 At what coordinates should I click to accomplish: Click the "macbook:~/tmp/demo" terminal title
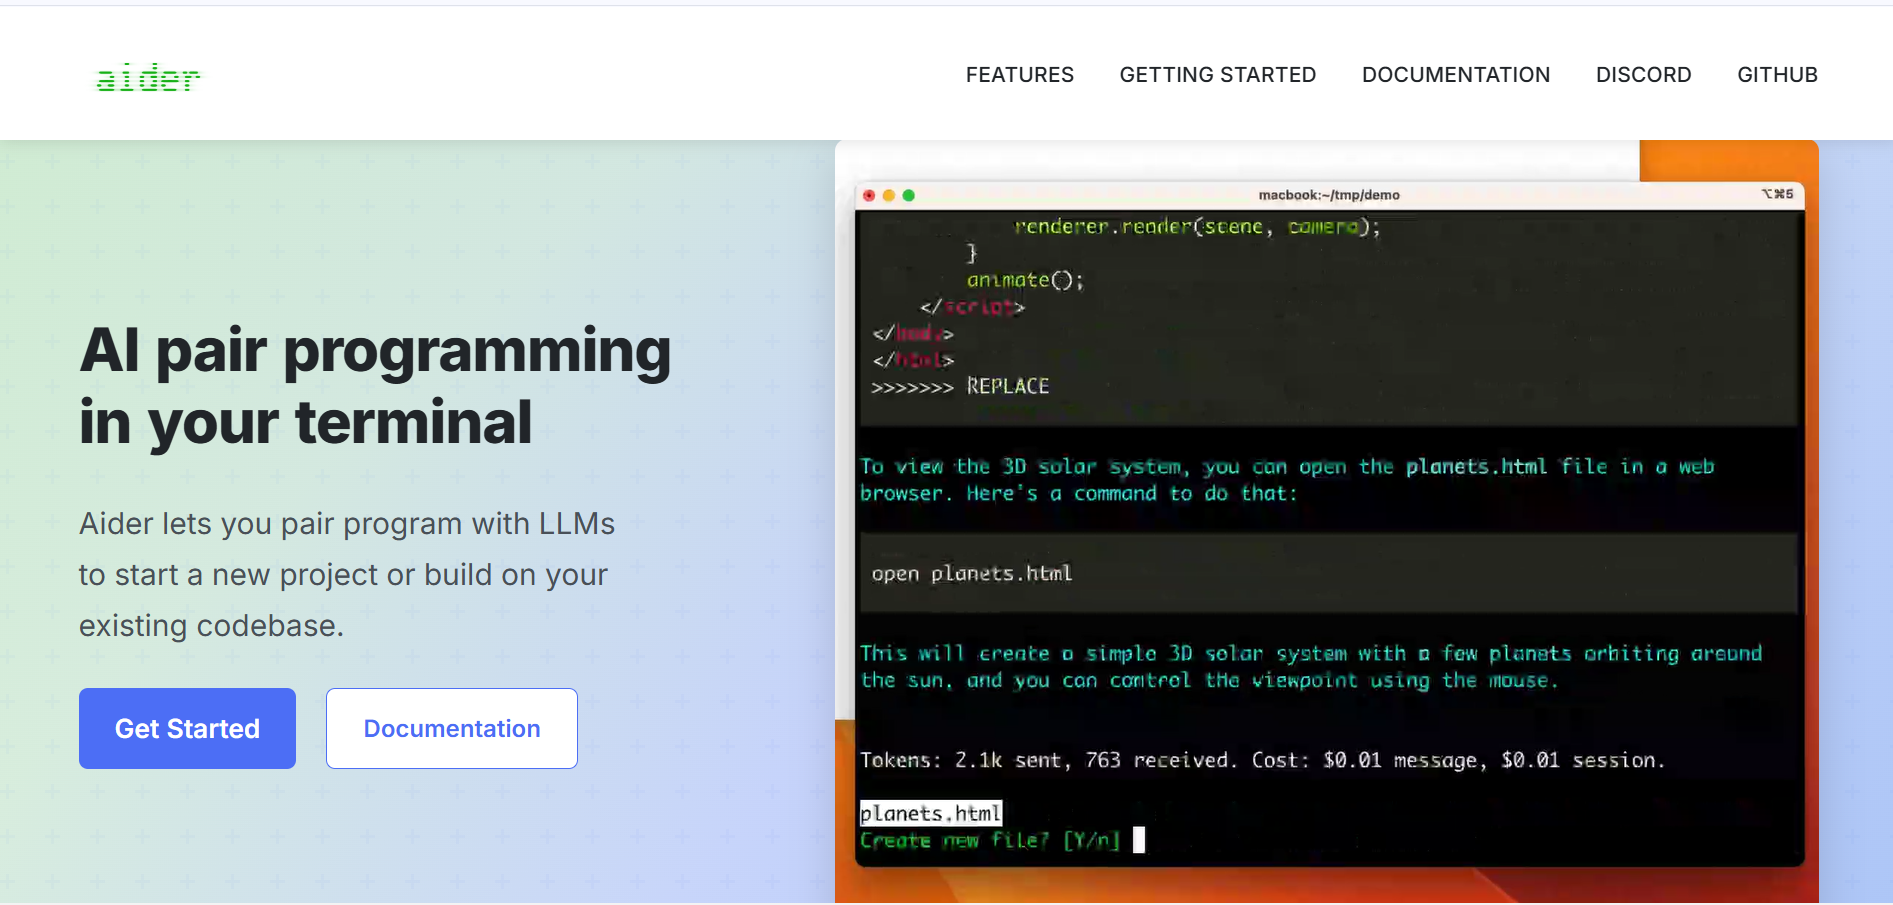pyautogui.click(x=1329, y=195)
